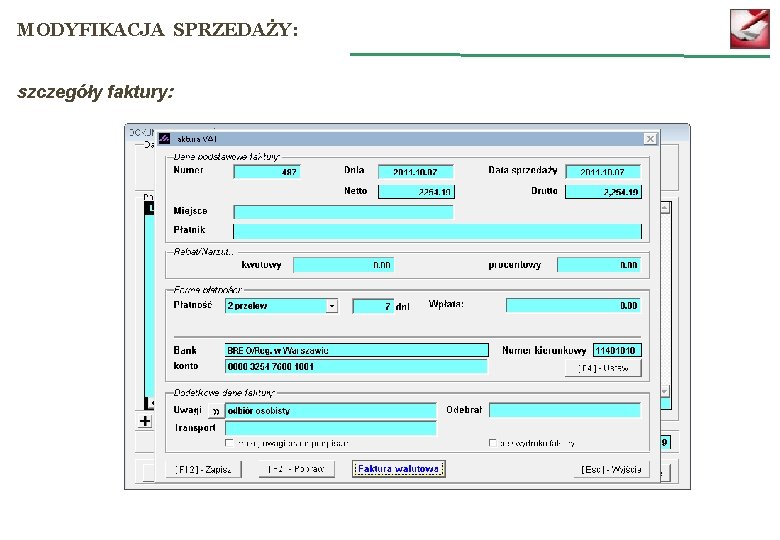The width and height of the screenshot is (780, 540).
Task: Click the Bank field with BRE O/Reg. w Warszawie
Action: [x=356, y=351]
